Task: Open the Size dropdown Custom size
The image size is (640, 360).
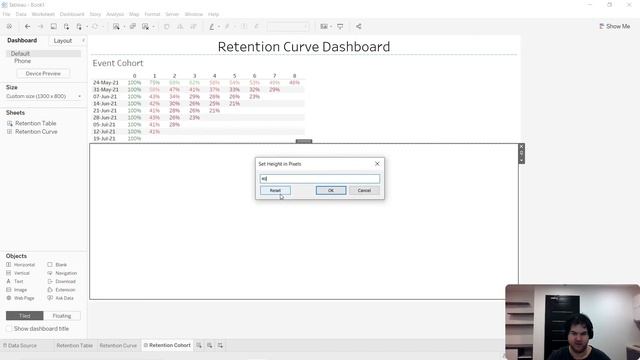Action: pyautogui.click(x=43, y=96)
